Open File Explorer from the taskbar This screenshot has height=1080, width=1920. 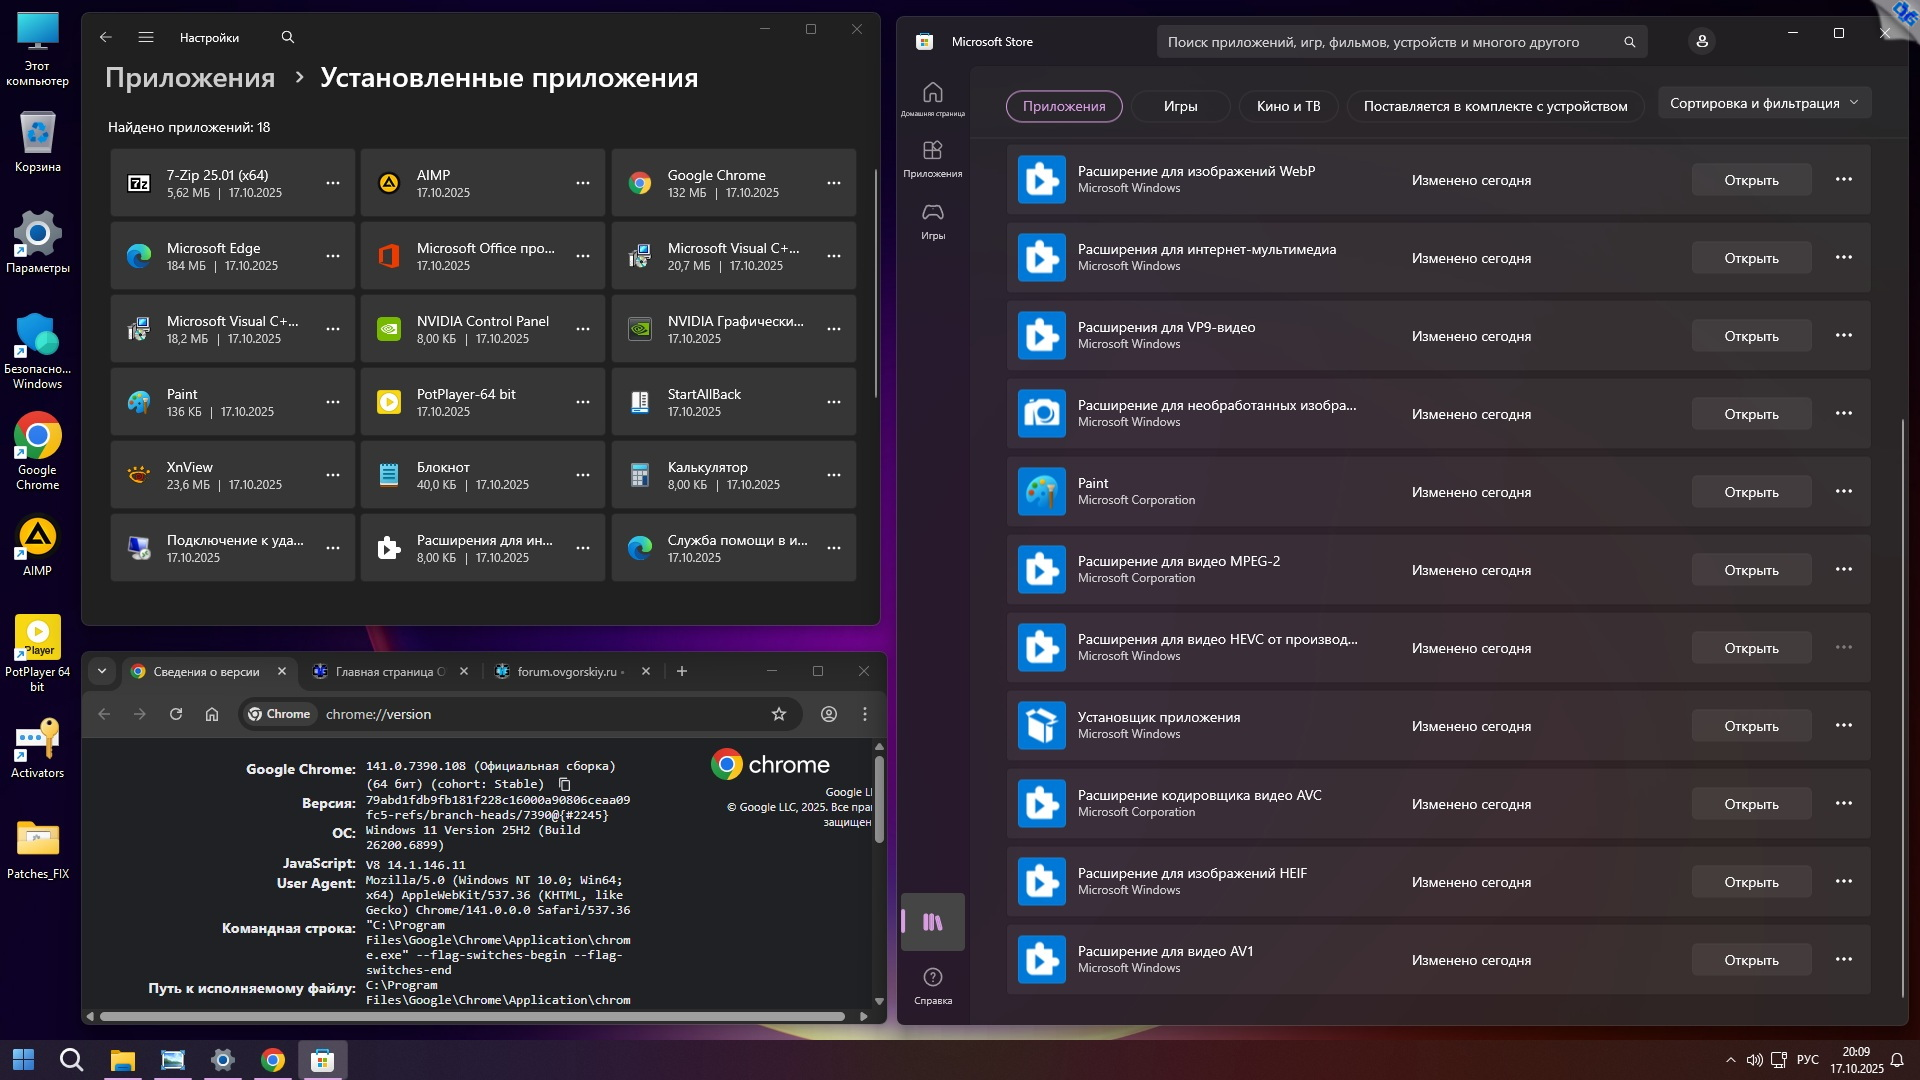(122, 1060)
